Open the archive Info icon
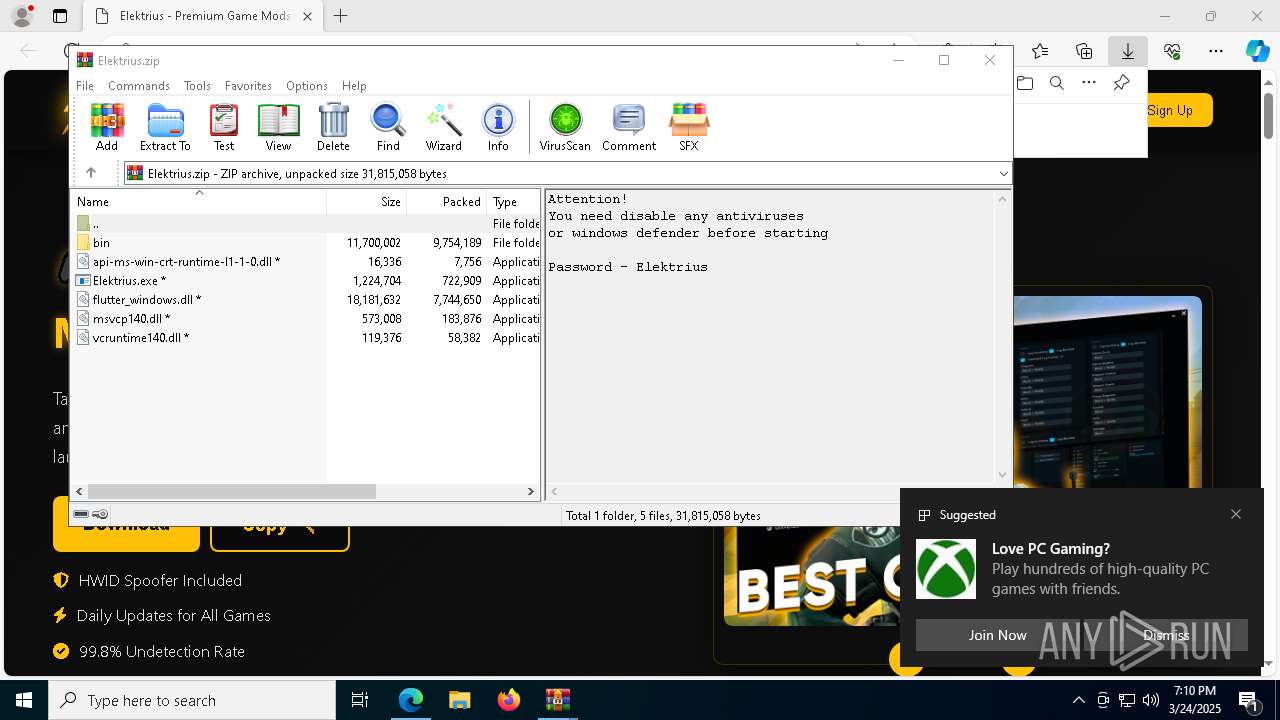 (x=498, y=127)
